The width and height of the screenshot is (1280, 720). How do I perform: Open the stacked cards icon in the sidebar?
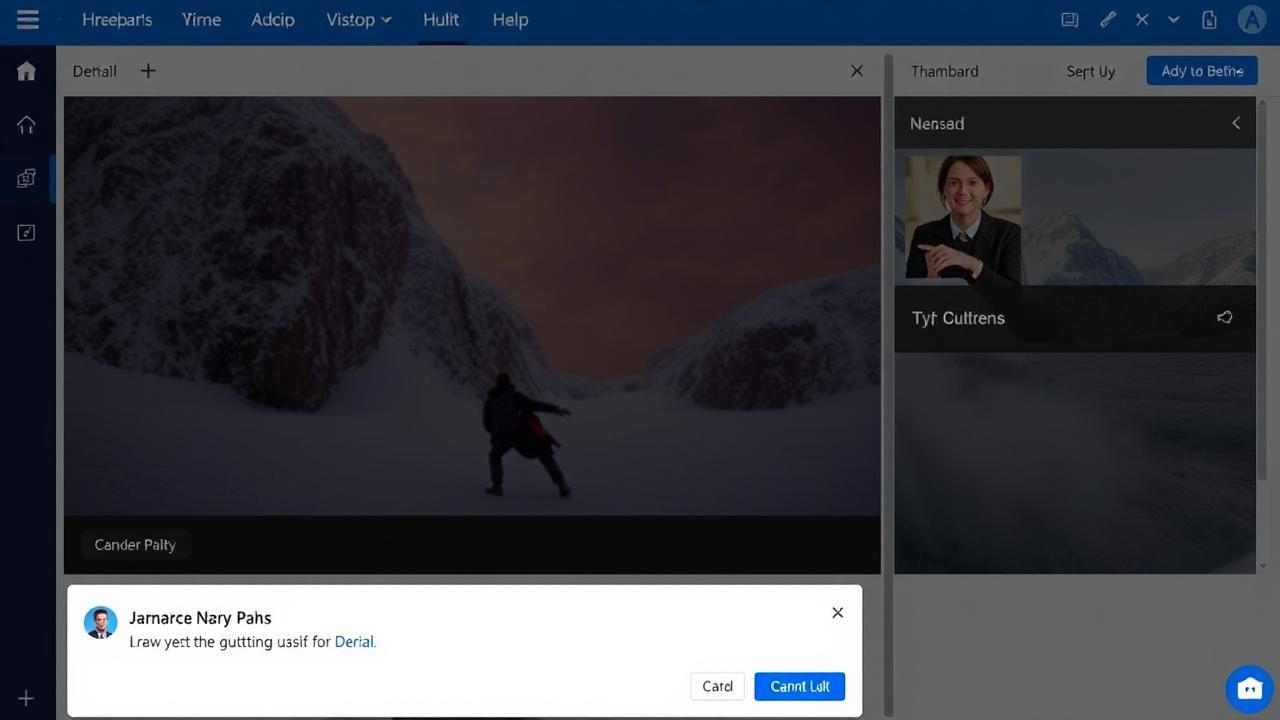(x=27, y=178)
